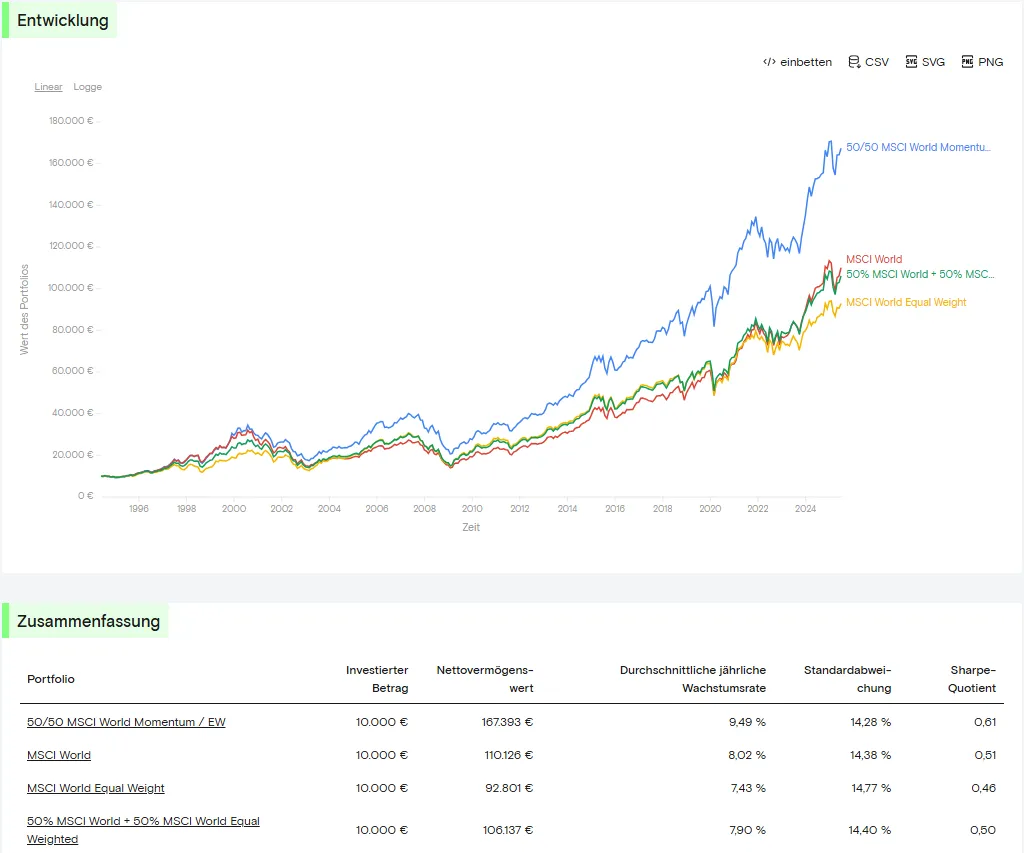
Task: Click the Sharpe ratio value 0,61
Action: point(985,722)
